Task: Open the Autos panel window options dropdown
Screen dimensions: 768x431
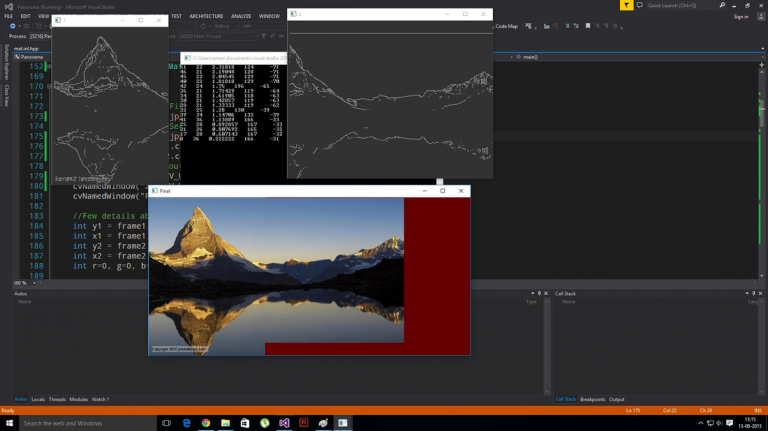Action: [x=532, y=293]
